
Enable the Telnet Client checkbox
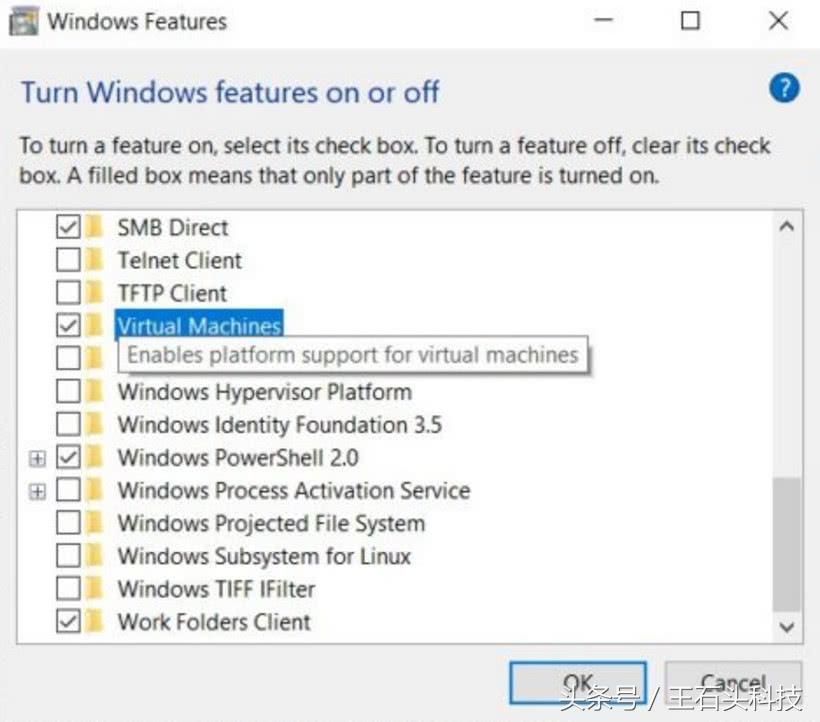(68, 260)
